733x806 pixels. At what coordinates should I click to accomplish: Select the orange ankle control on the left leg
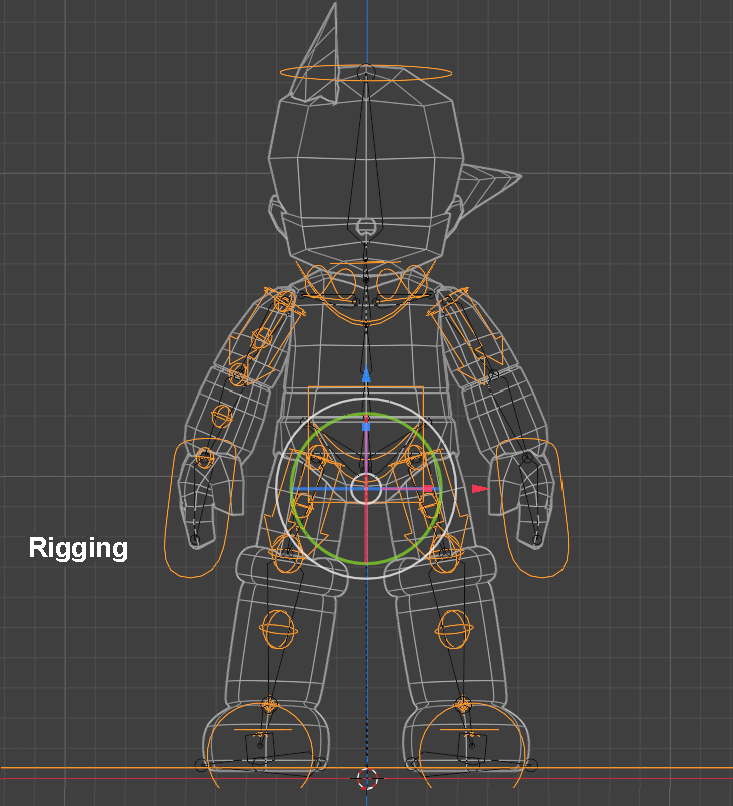coord(269,705)
